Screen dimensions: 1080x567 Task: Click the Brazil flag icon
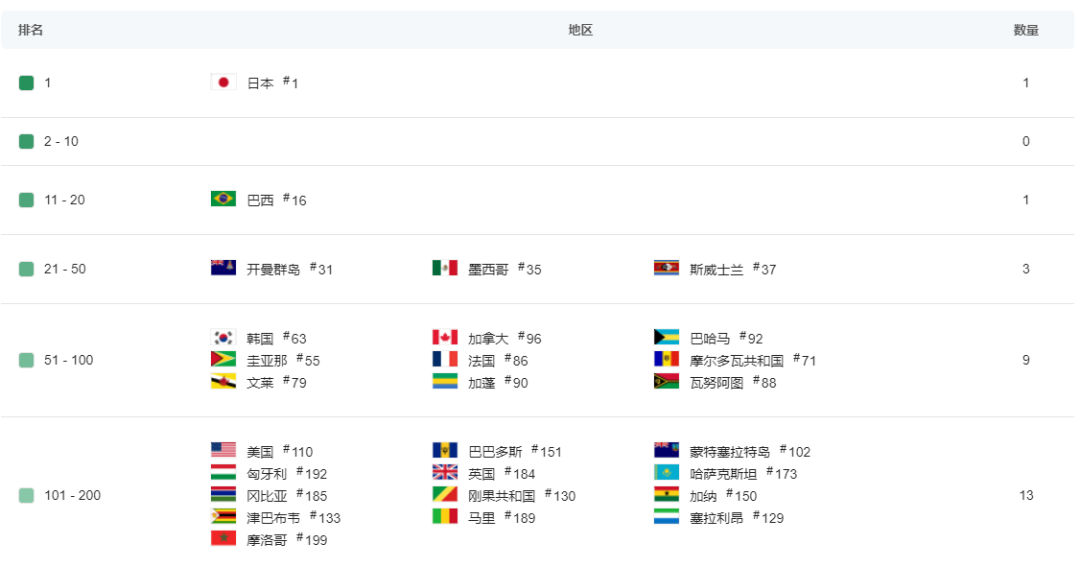pos(223,199)
